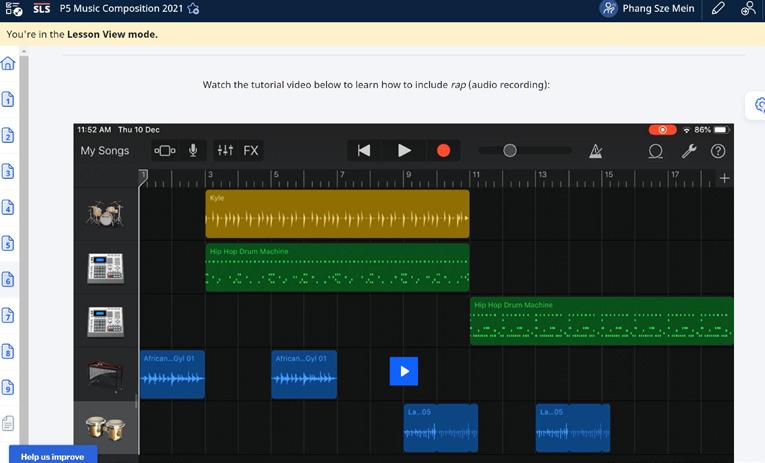Select the acoustic drum kit track icon
The image size is (765, 463).
105,213
